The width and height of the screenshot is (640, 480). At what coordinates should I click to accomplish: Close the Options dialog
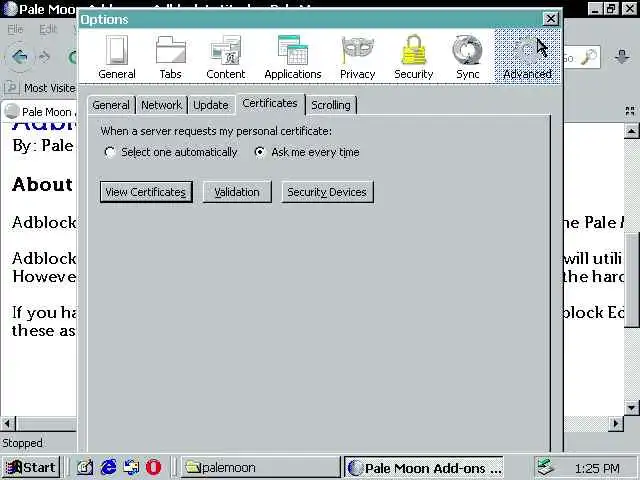(551, 19)
